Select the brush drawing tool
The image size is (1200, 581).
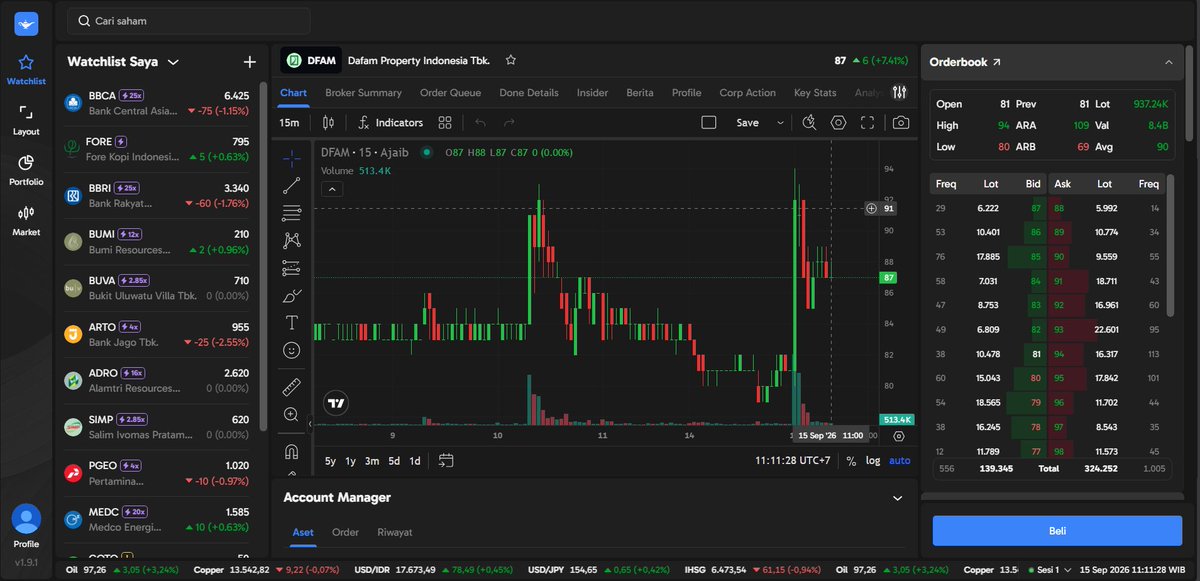[291, 295]
